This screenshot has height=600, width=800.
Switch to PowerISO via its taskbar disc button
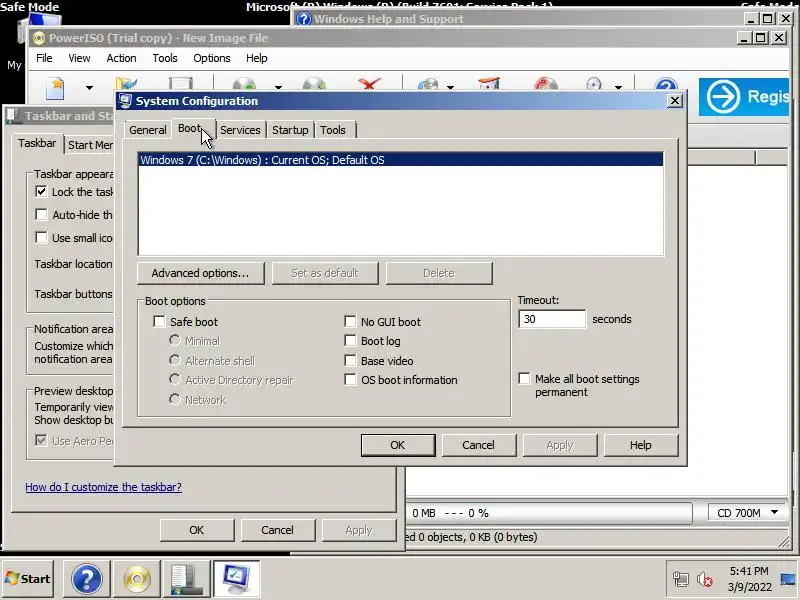tap(137, 579)
